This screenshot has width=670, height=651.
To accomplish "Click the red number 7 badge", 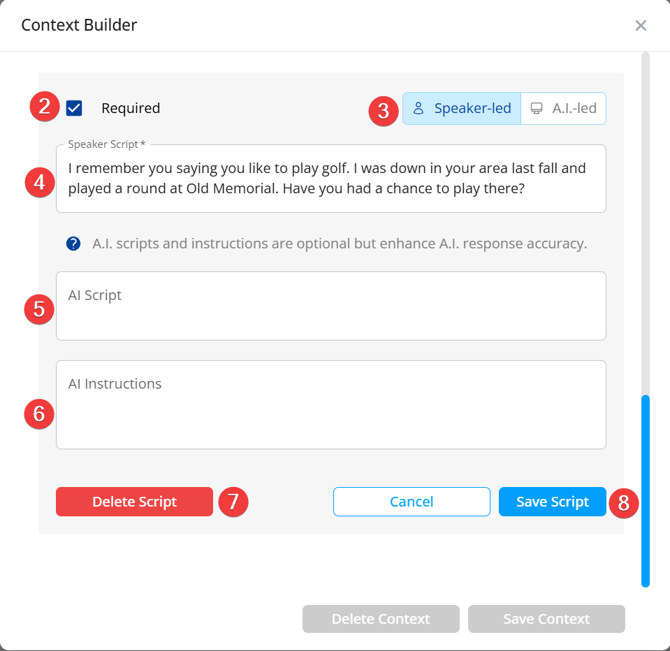I will click(232, 502).
